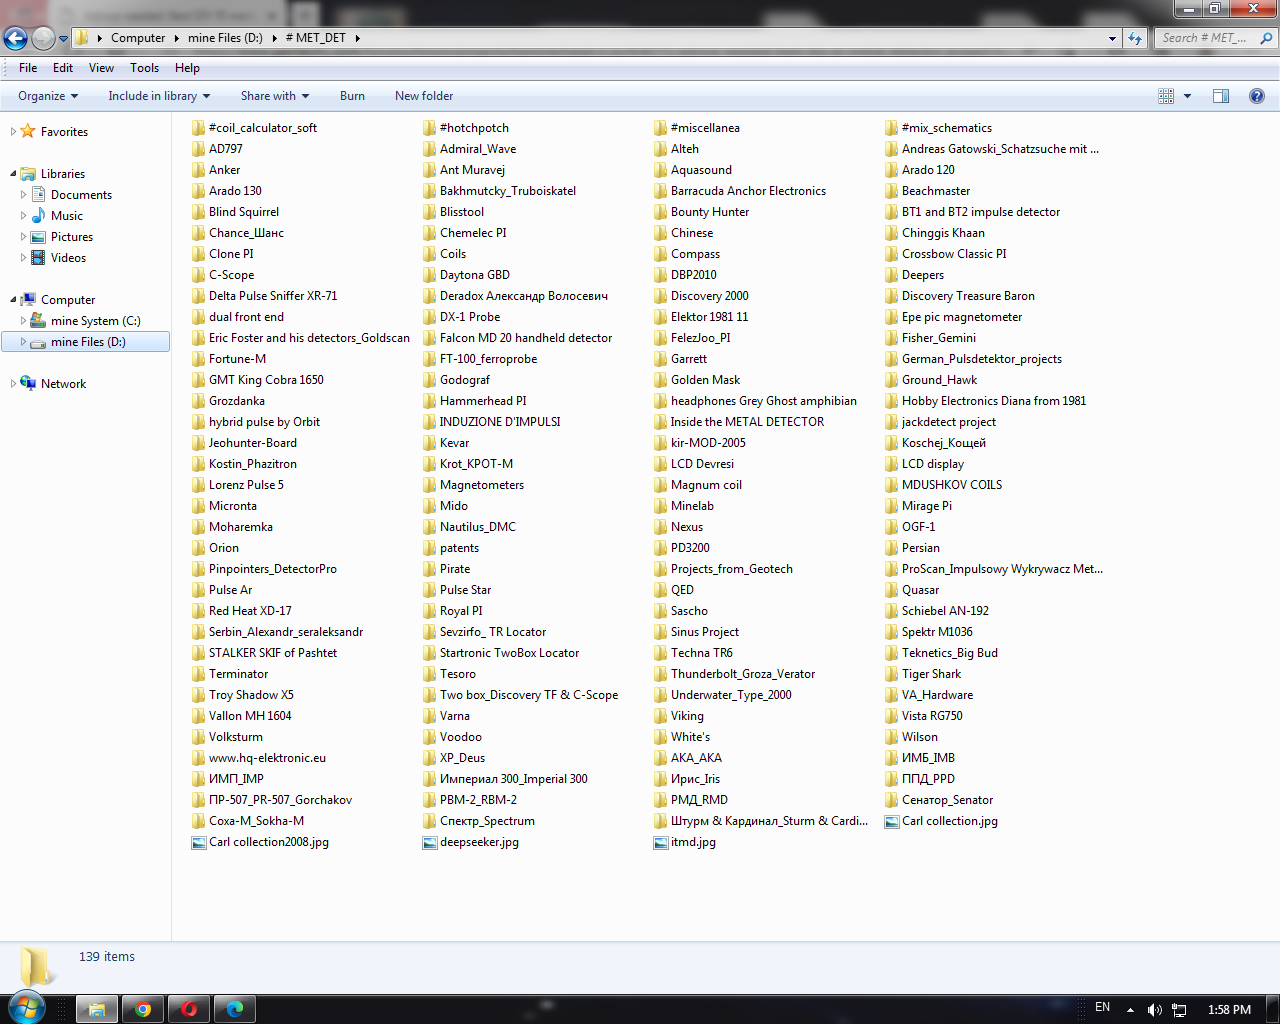Viewport: 1280px width, 1024px height.
Task: Click the Pictures library icon
Action: click(39, 236)
